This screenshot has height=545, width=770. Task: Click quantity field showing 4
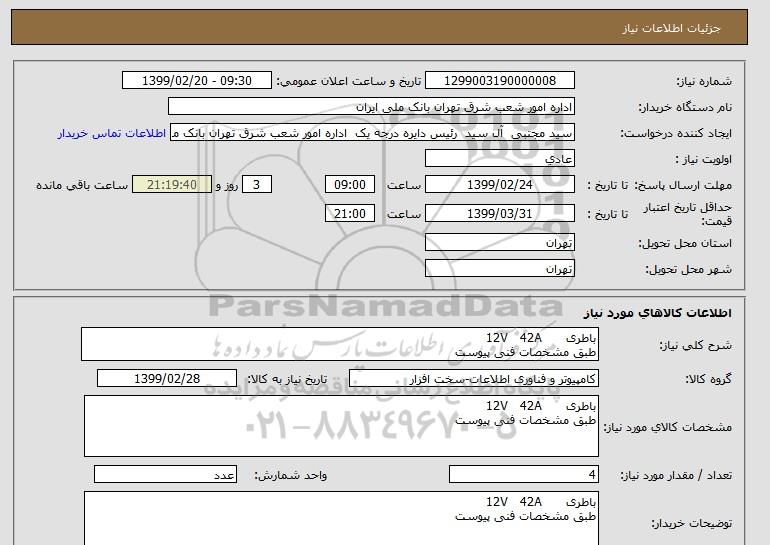click(524, 474)
